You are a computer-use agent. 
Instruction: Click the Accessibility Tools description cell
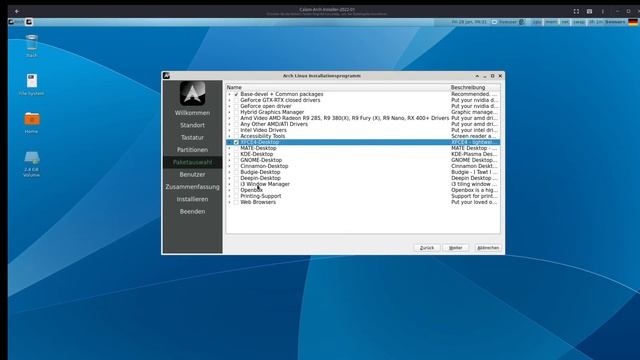point(474,136)
